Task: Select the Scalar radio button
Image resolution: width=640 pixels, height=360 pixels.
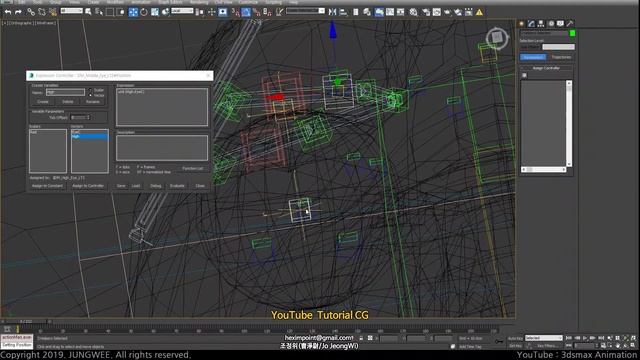Action: point(90,90)
